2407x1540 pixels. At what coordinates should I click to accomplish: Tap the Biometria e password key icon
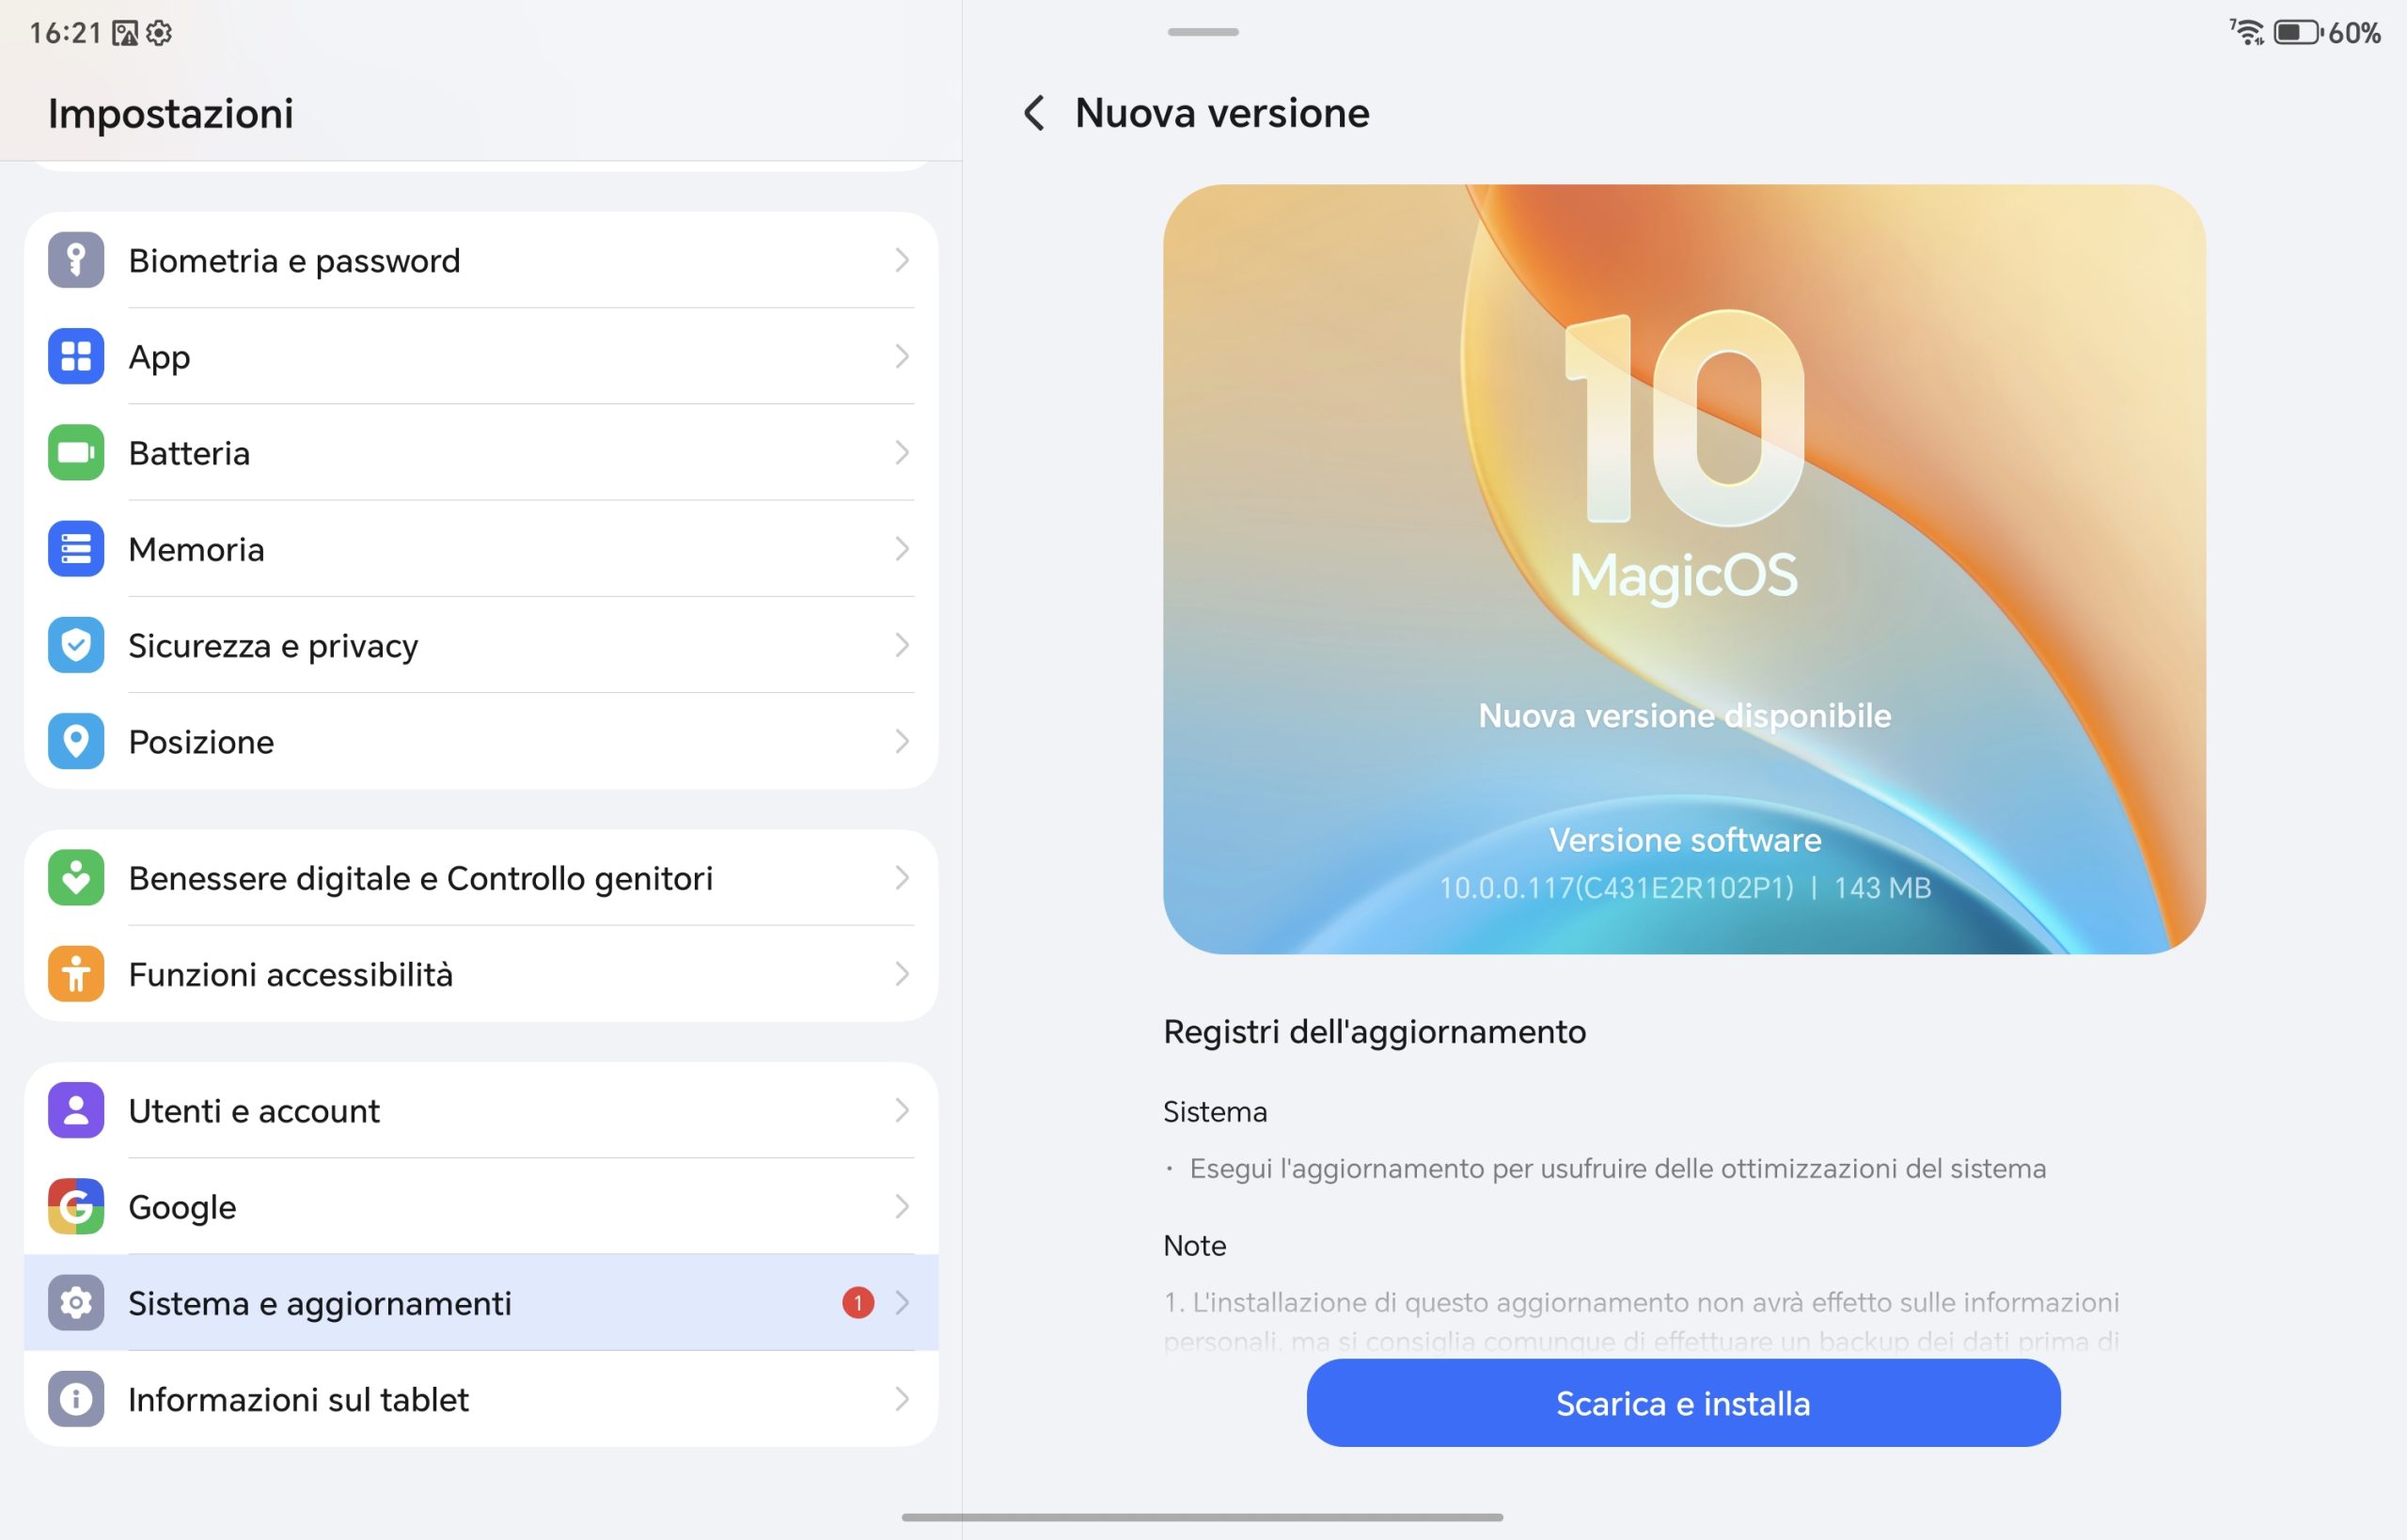76,260
